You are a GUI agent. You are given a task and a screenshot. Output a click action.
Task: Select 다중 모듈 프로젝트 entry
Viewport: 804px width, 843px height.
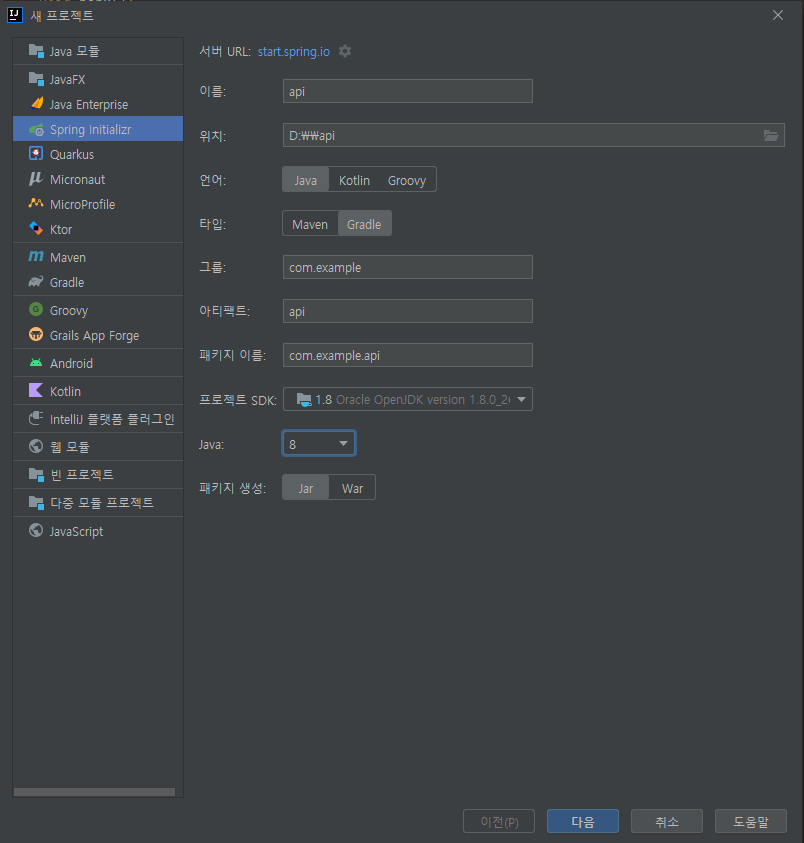pyautogui.click(x=98, y=503)
